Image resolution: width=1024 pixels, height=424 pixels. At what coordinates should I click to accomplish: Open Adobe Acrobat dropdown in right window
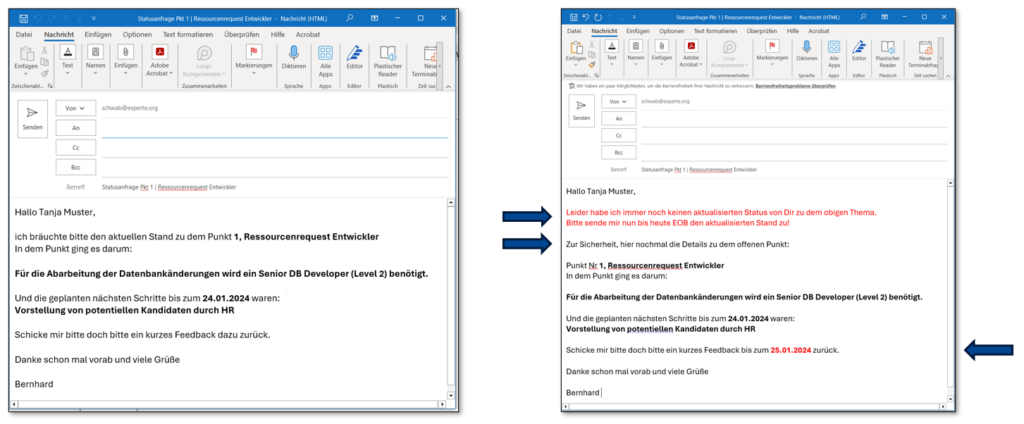[x=701, y=64]
